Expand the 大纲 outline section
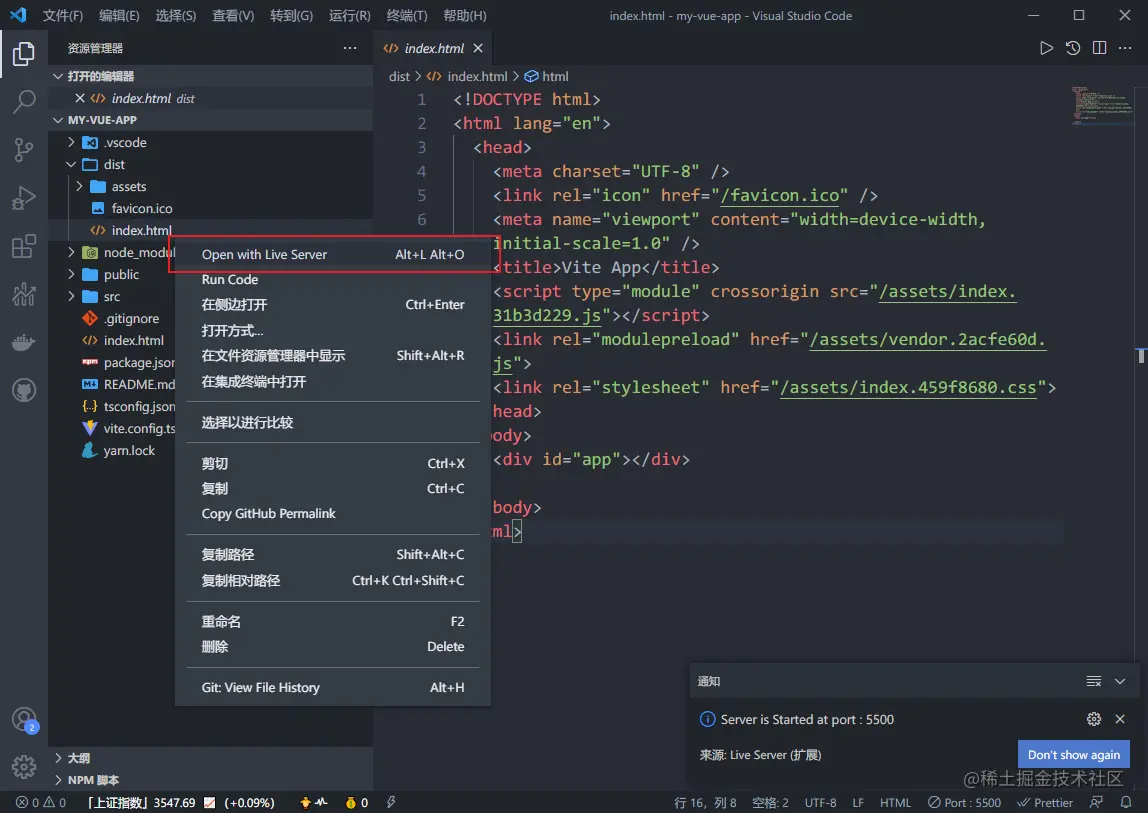1148x813 pixels. coord(58,758)
